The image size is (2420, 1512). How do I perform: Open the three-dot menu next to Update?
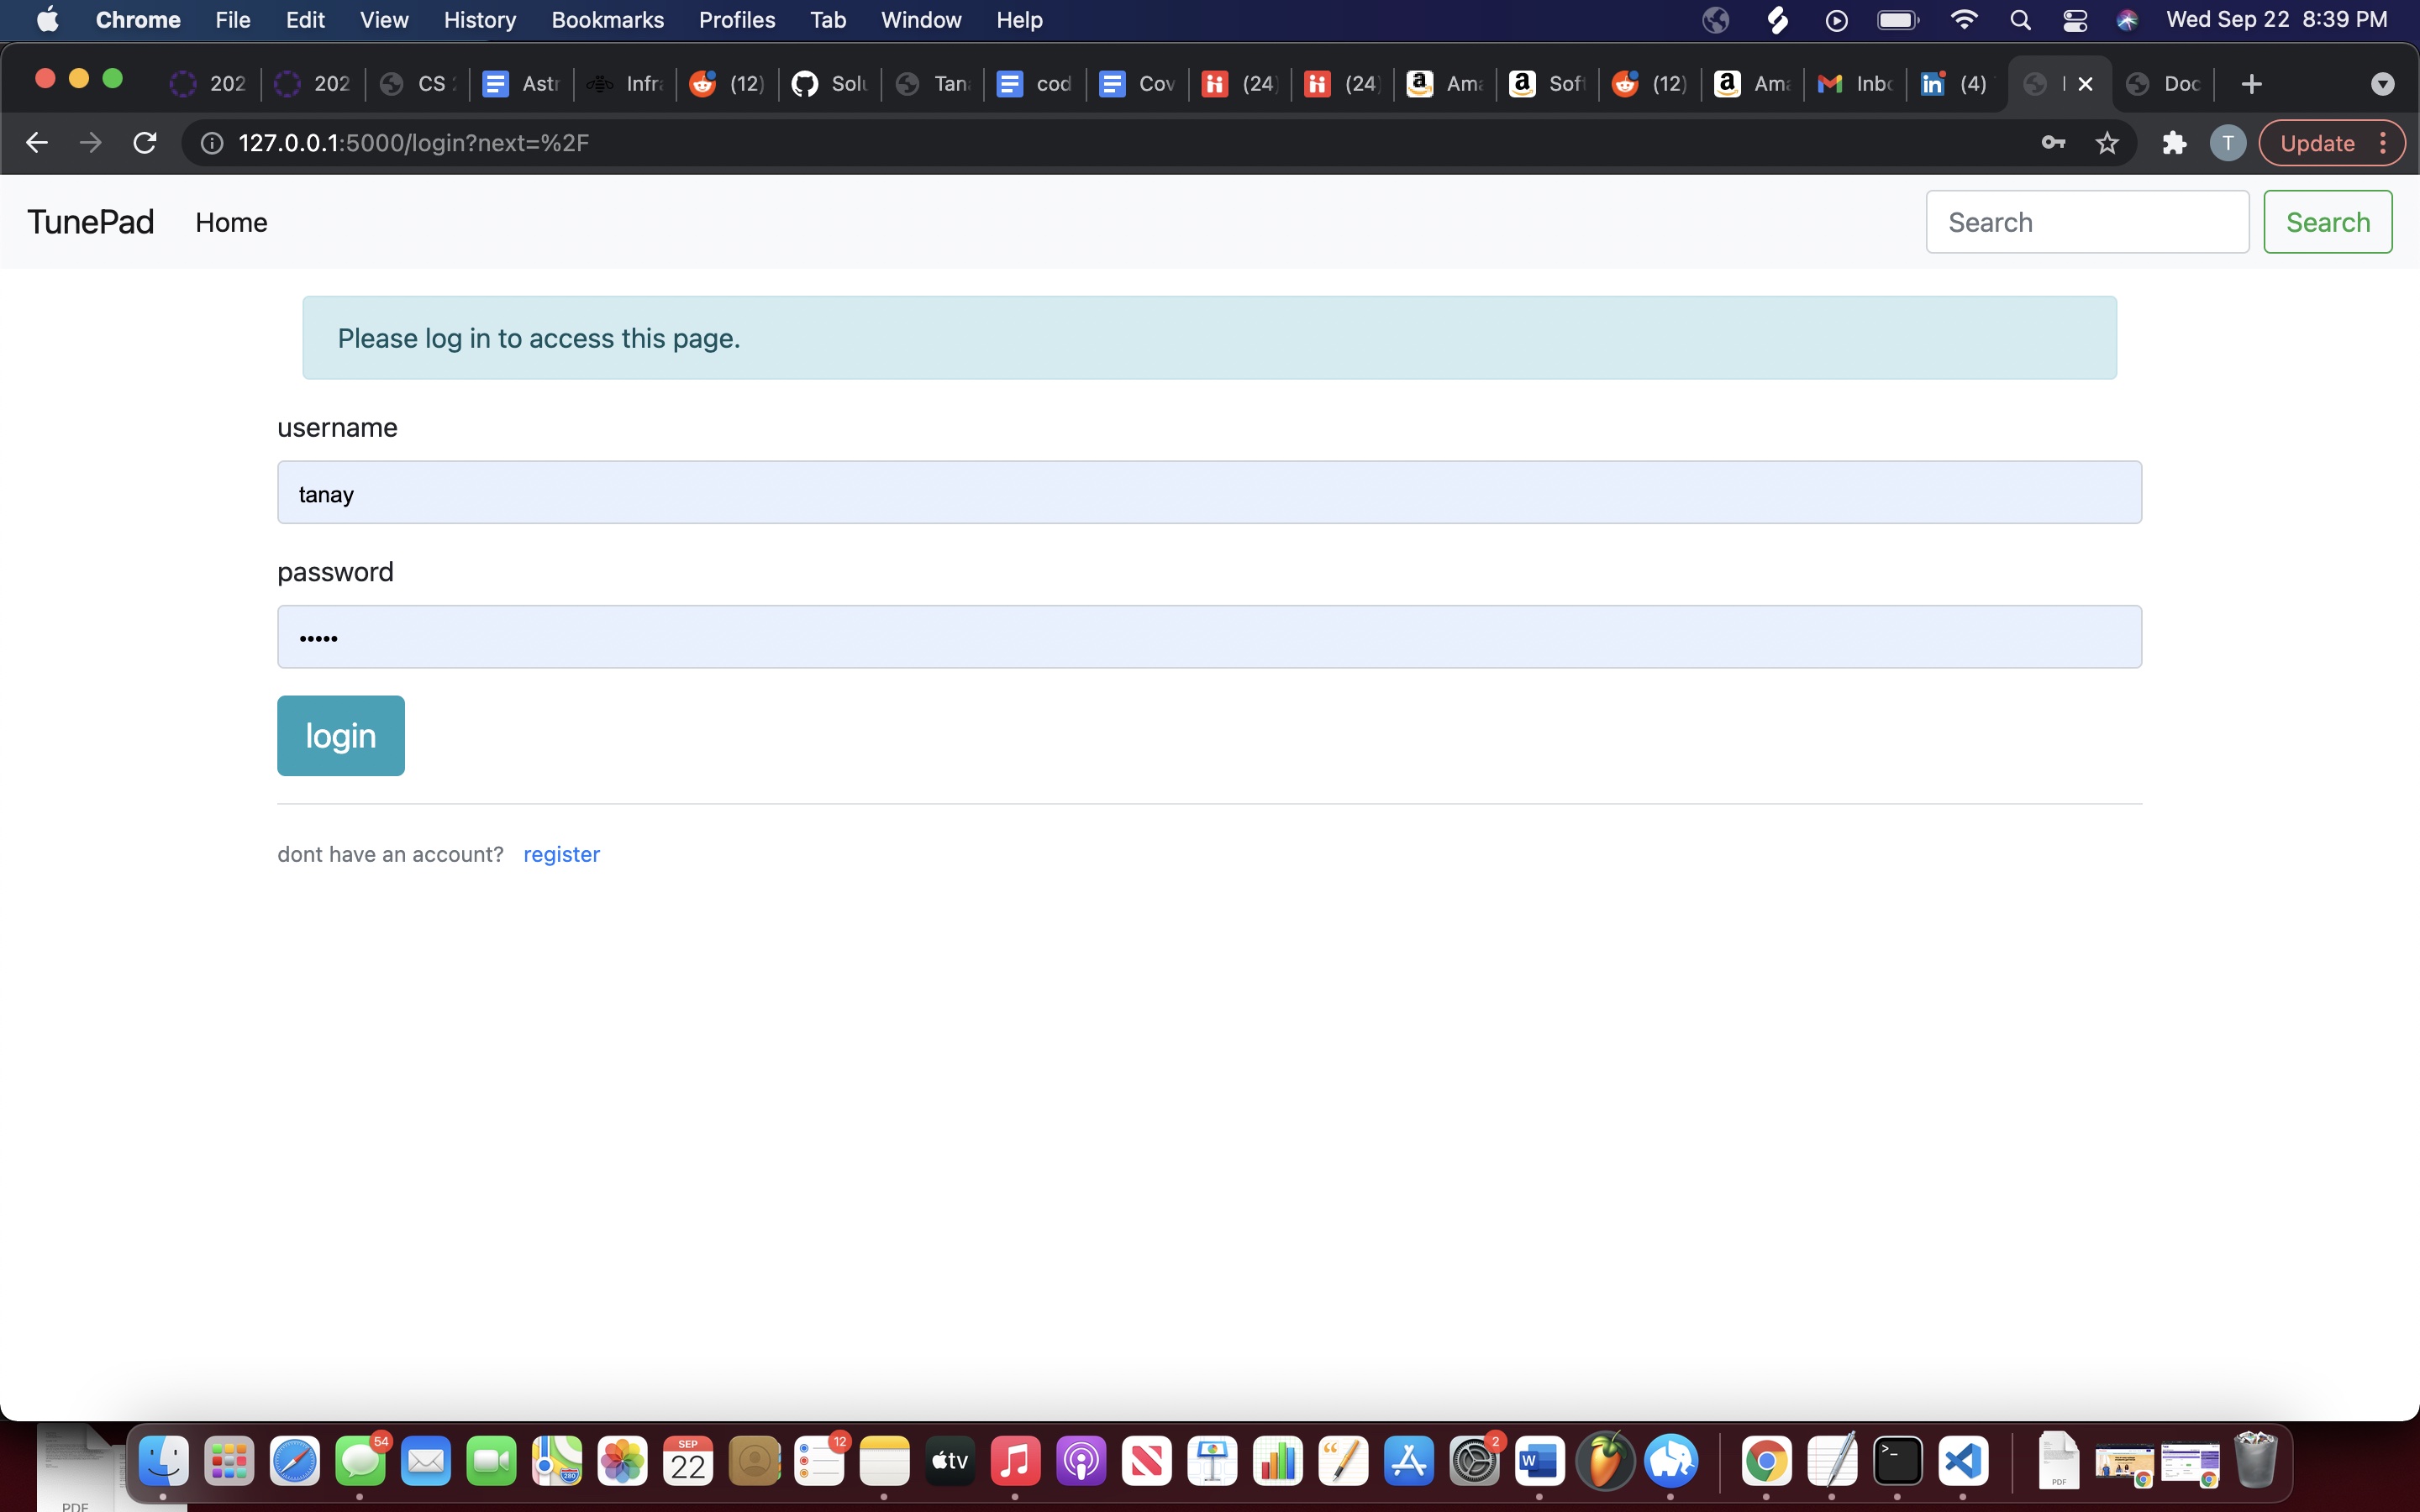pyautogui.click(x=2385, y=142)
